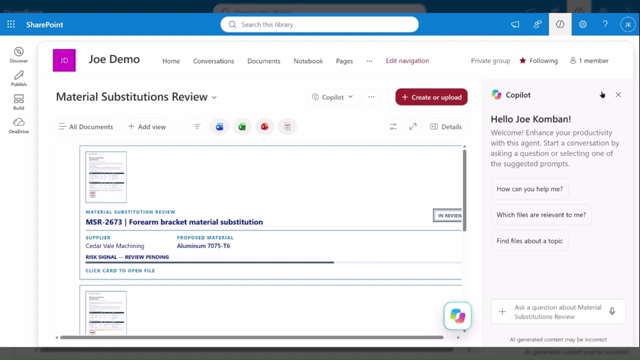Open Publish in the left rail

pos(19,78)
